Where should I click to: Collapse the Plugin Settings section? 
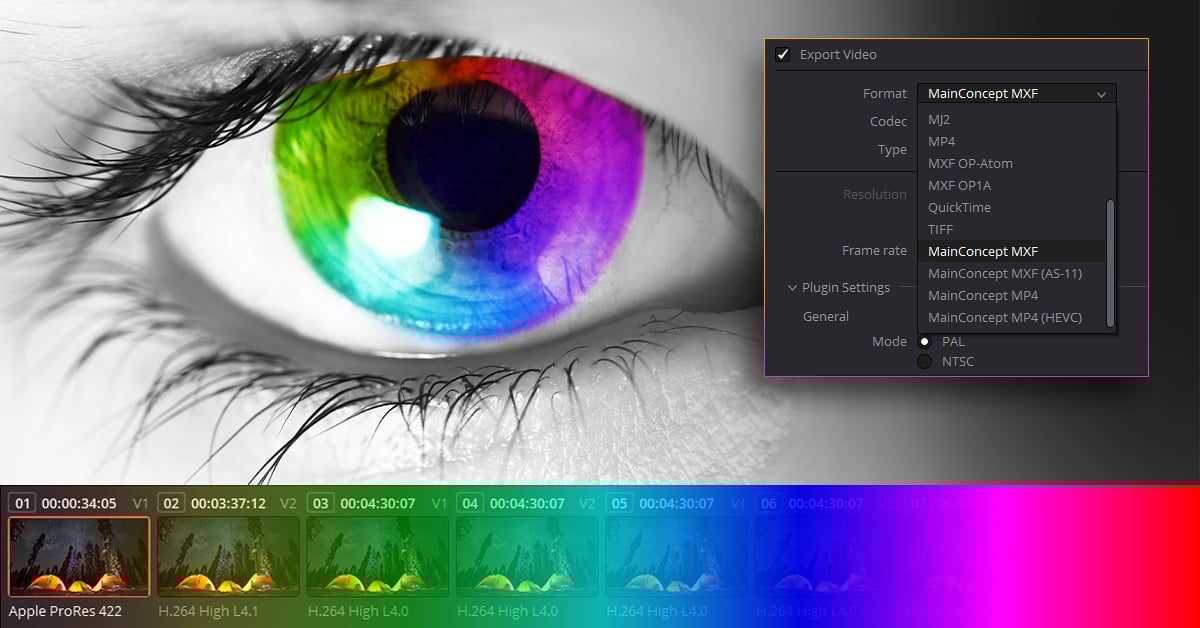coord(790,287)
